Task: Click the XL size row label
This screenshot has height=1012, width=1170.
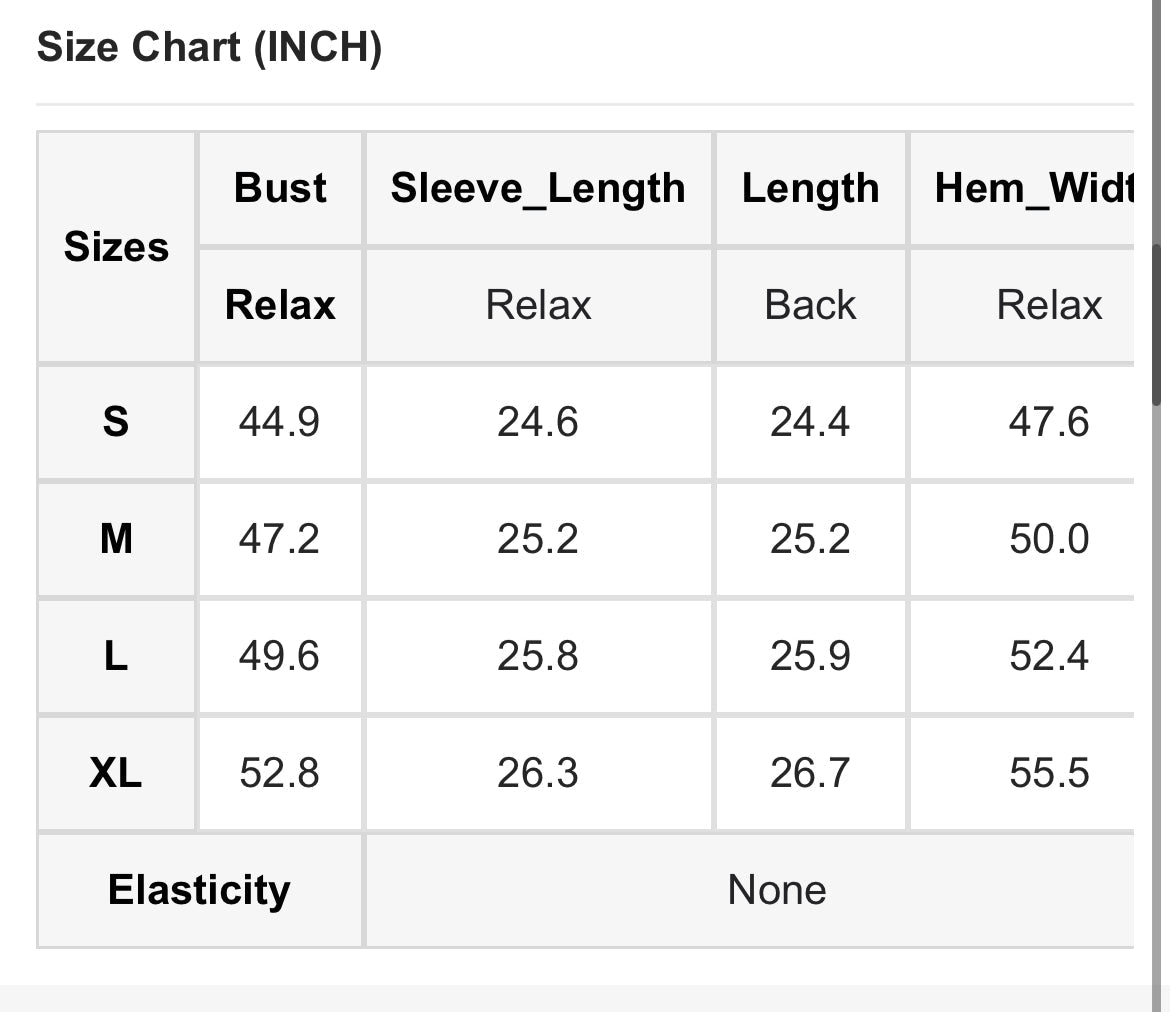Action: 116,773
